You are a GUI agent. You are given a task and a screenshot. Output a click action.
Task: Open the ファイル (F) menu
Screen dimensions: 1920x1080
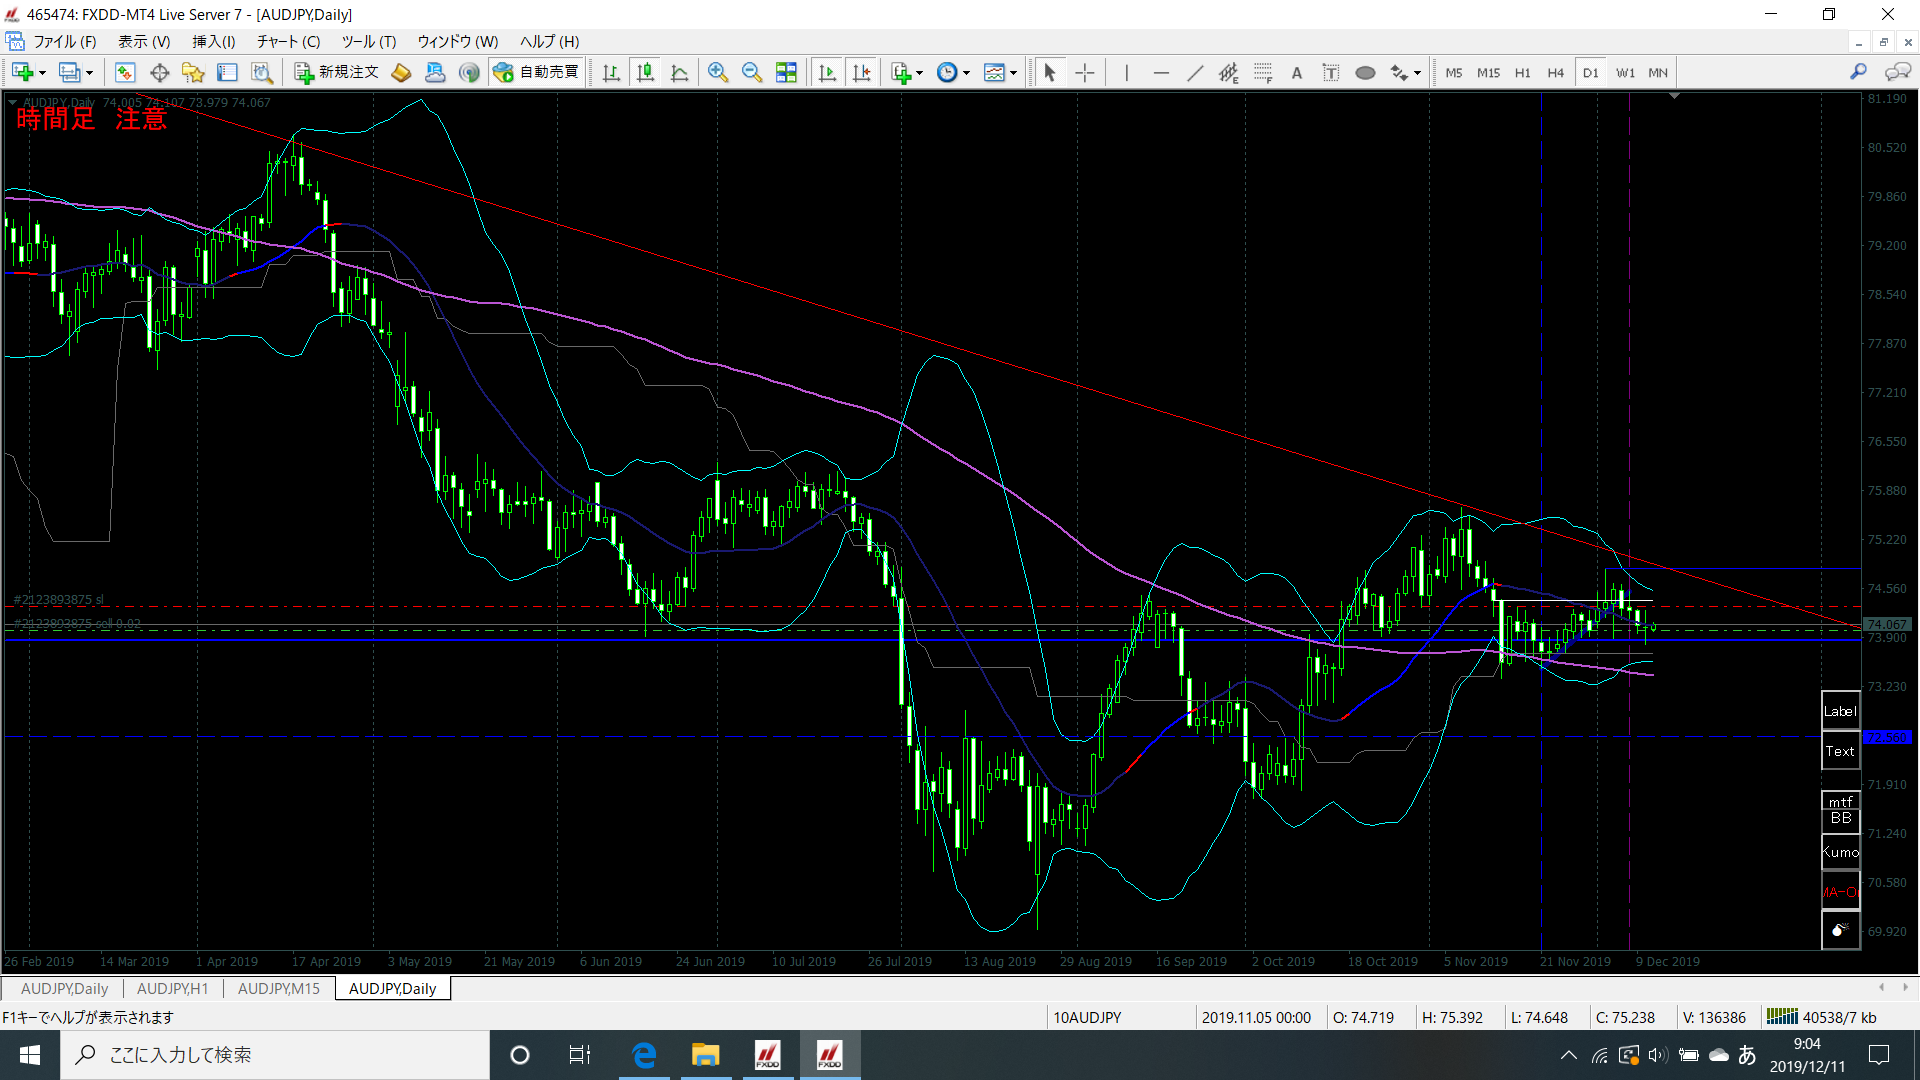65,41
